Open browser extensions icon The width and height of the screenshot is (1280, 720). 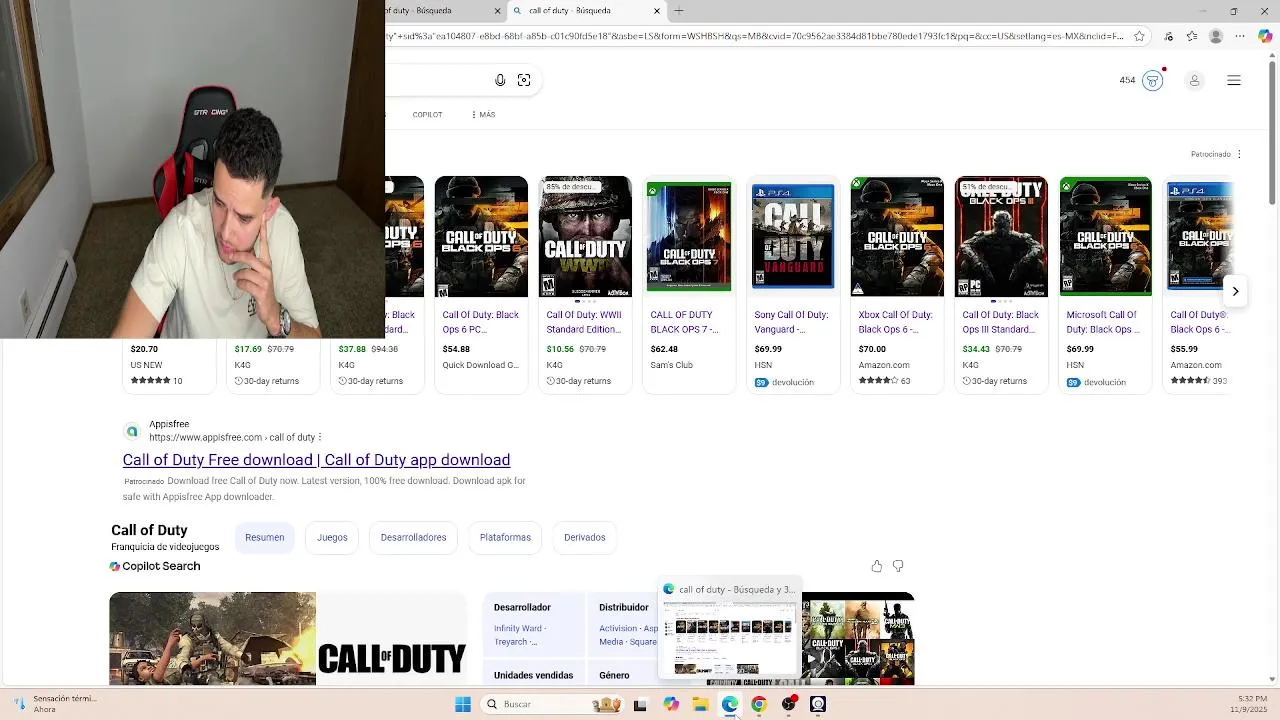click(x=1168, y=36)
